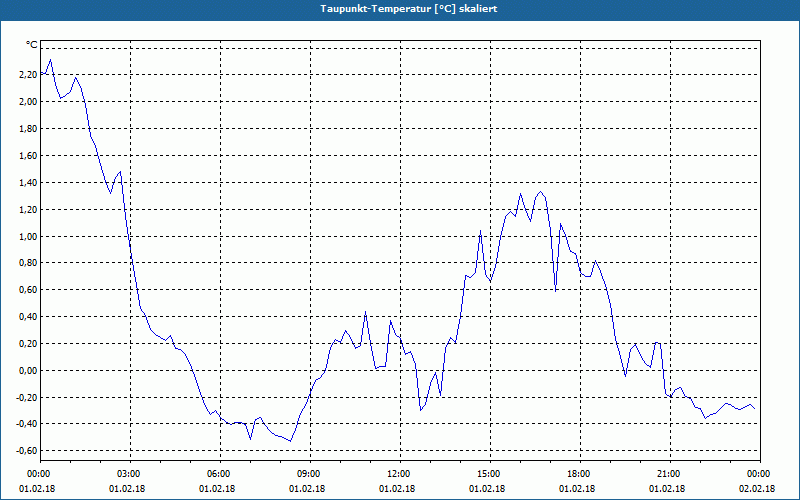Click the 12:00 time label

point(400,474)
